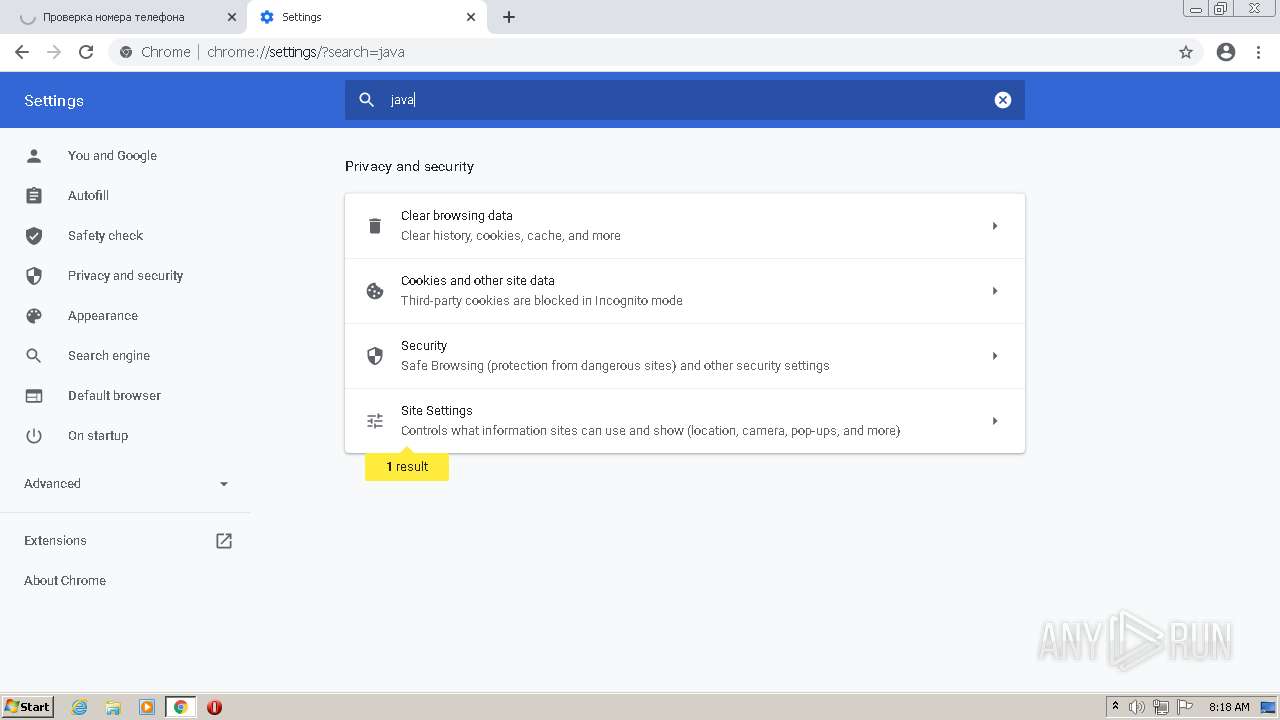Open On startup settings
The width and height of the screenshot is (1280, 720).
point(98,436)
